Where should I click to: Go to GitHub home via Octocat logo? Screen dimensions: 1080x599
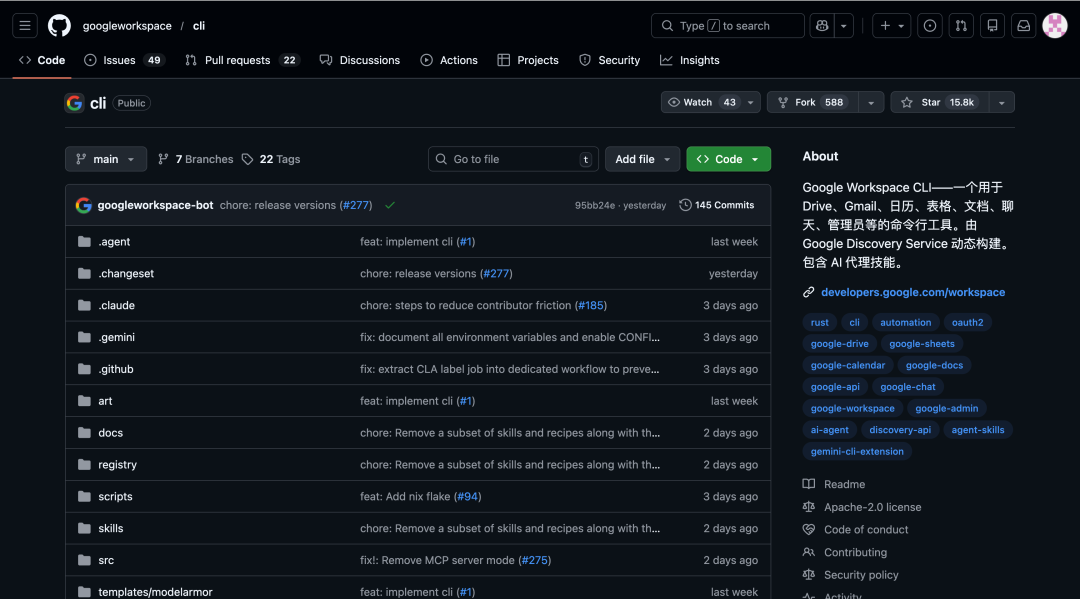click(59, 25)
